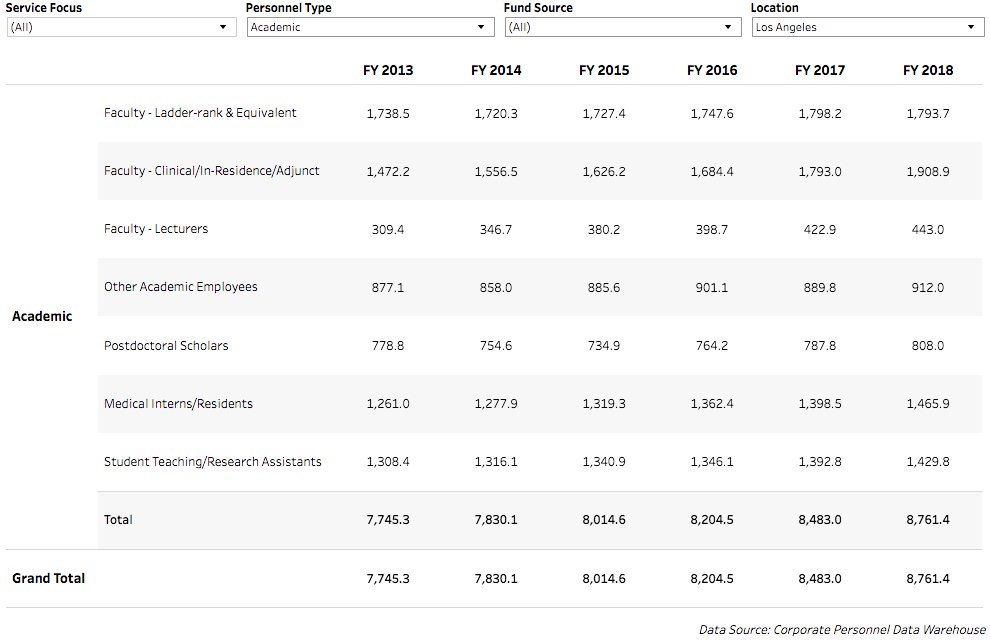Screen dimensions: 990x643
Task: Click the Fund Source filter label
Action: pyautogui.click(x=538, y=8)
